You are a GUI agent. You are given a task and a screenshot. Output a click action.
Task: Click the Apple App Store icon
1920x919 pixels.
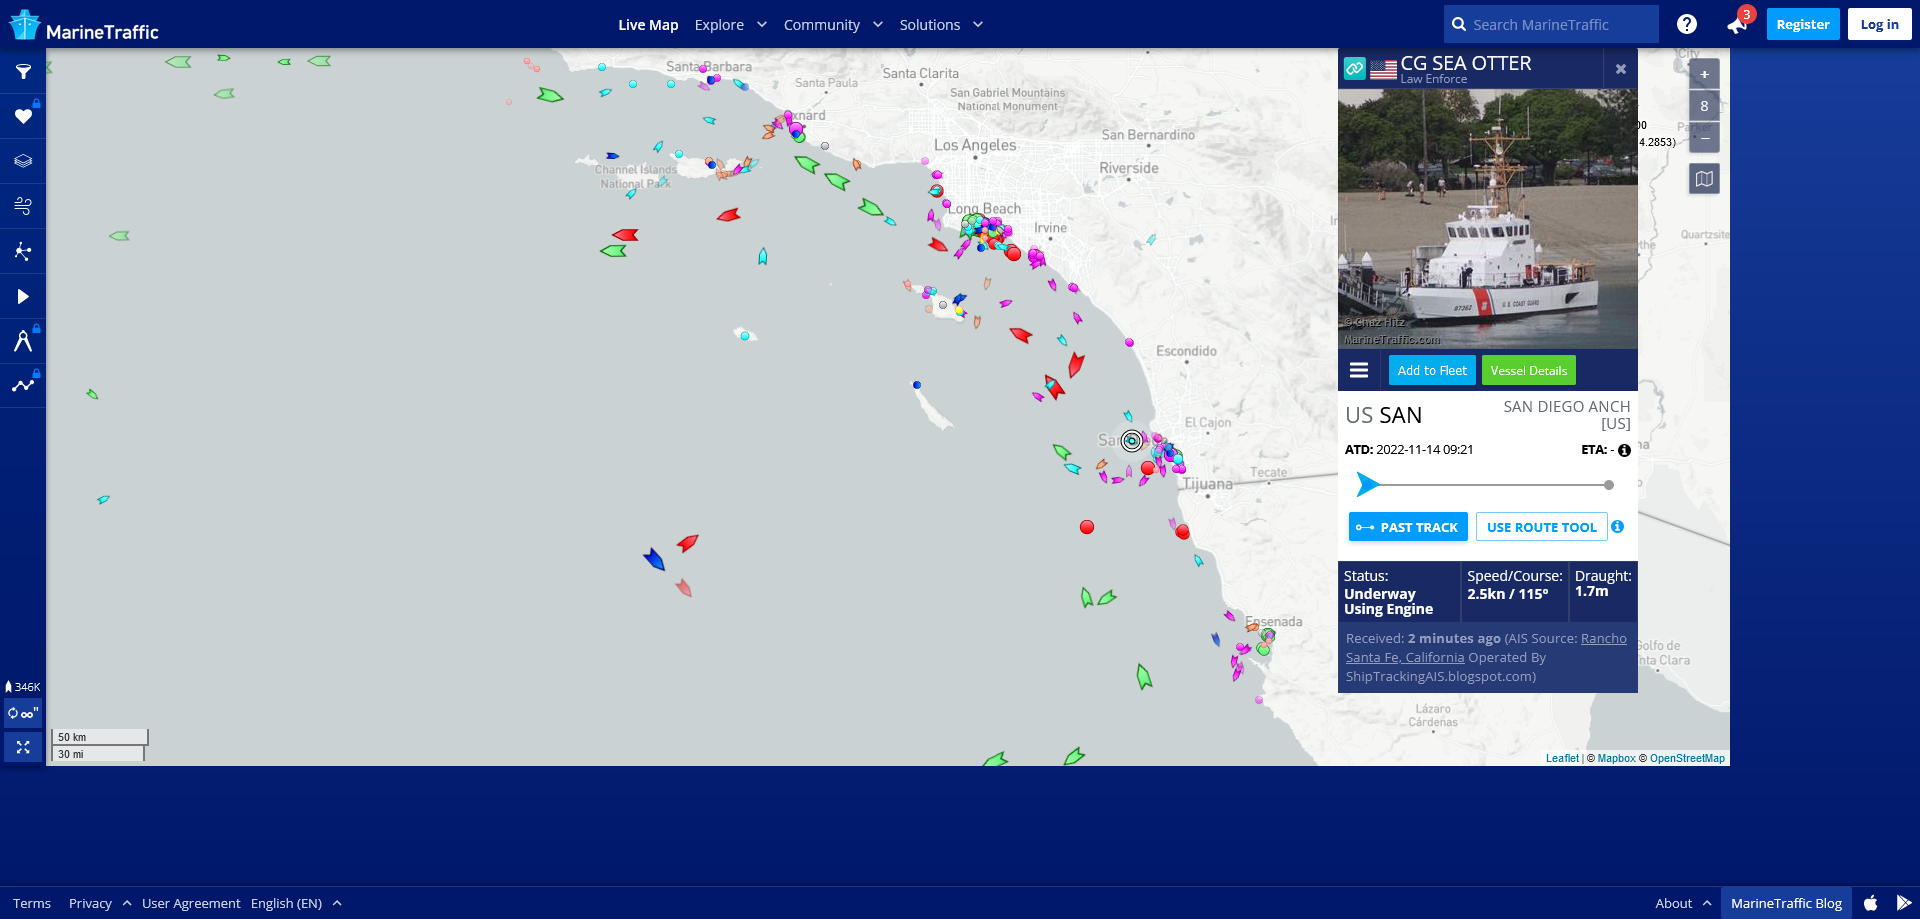pyautogui.click(x=1870, y=903)
